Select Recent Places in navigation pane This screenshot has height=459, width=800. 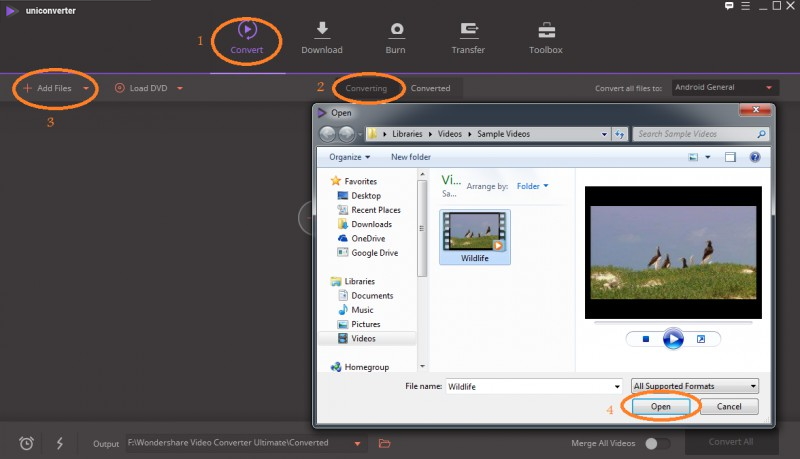(369, 210)
